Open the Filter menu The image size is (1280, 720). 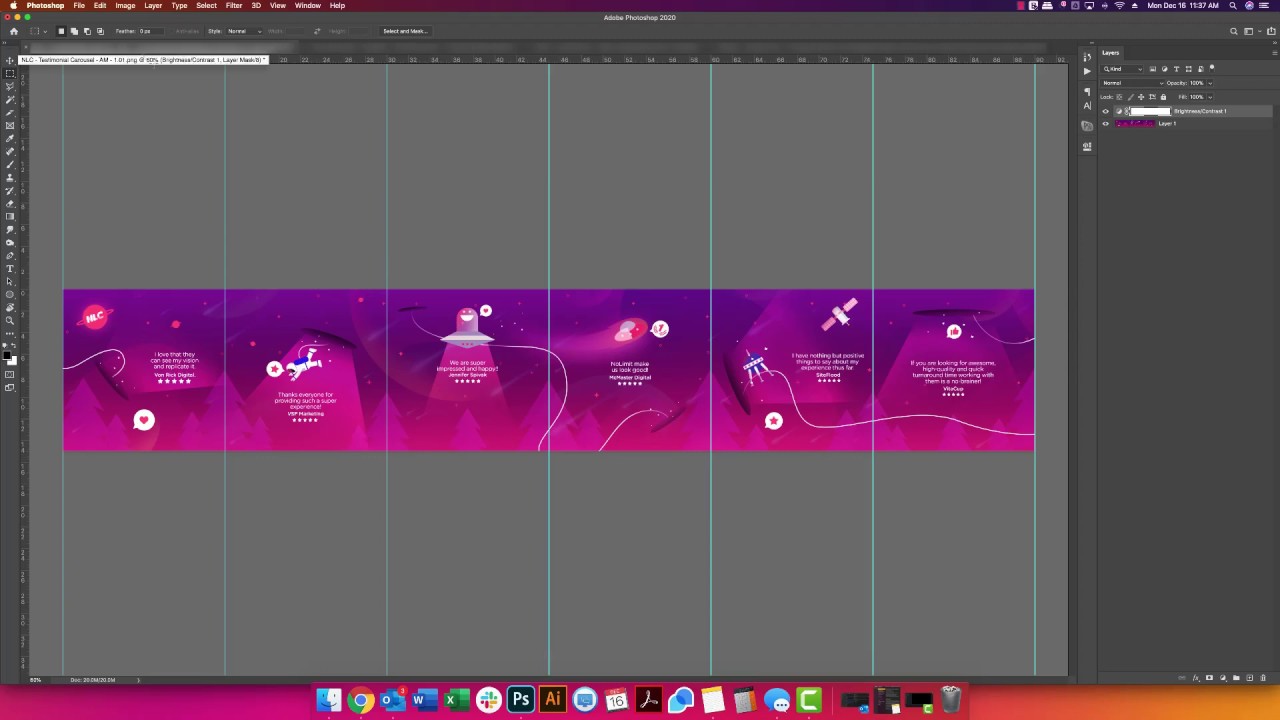tap(233, 6)
